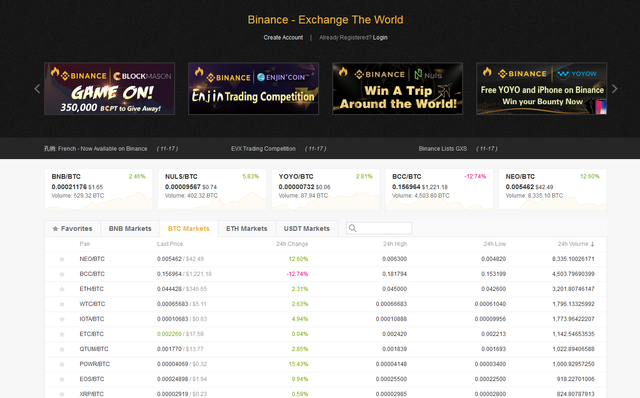Favorite the EOS/BTC pair star
Viewport: 640px width, 398px height.
[62, 379]
